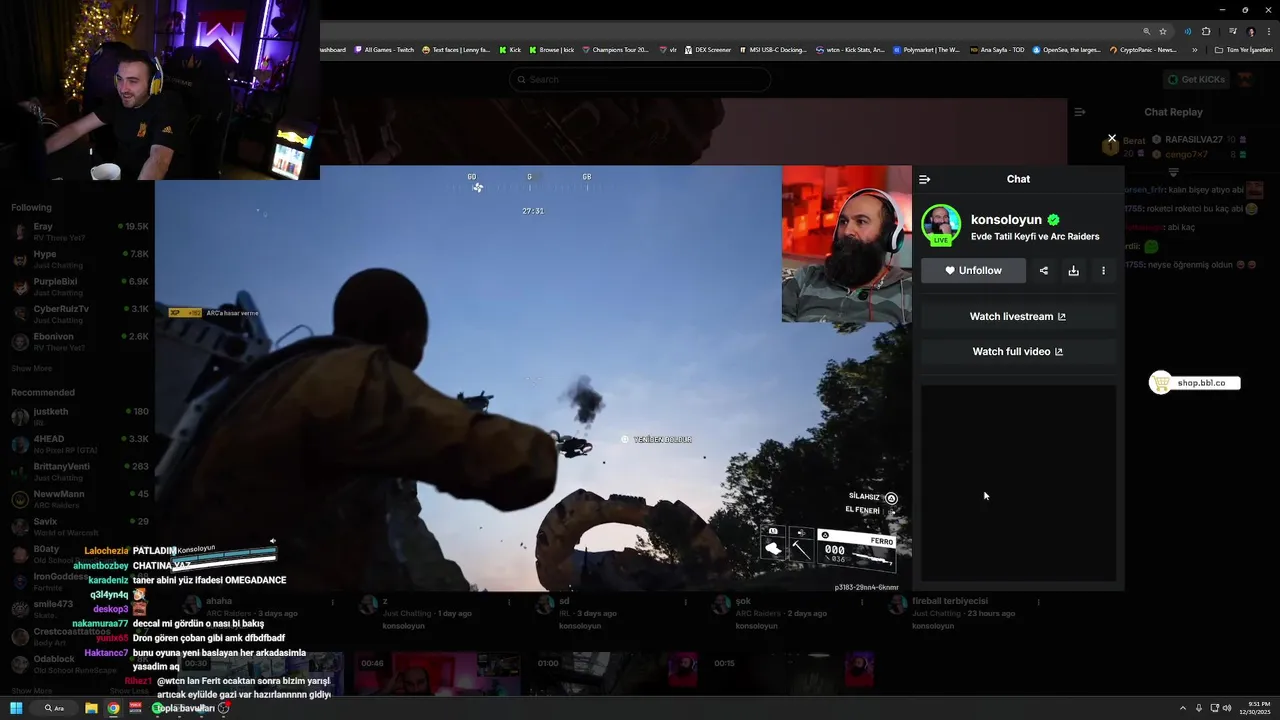Open Polymarket bookmark
The width and height of the screenshot is (1280, 720).
(927, 49)
